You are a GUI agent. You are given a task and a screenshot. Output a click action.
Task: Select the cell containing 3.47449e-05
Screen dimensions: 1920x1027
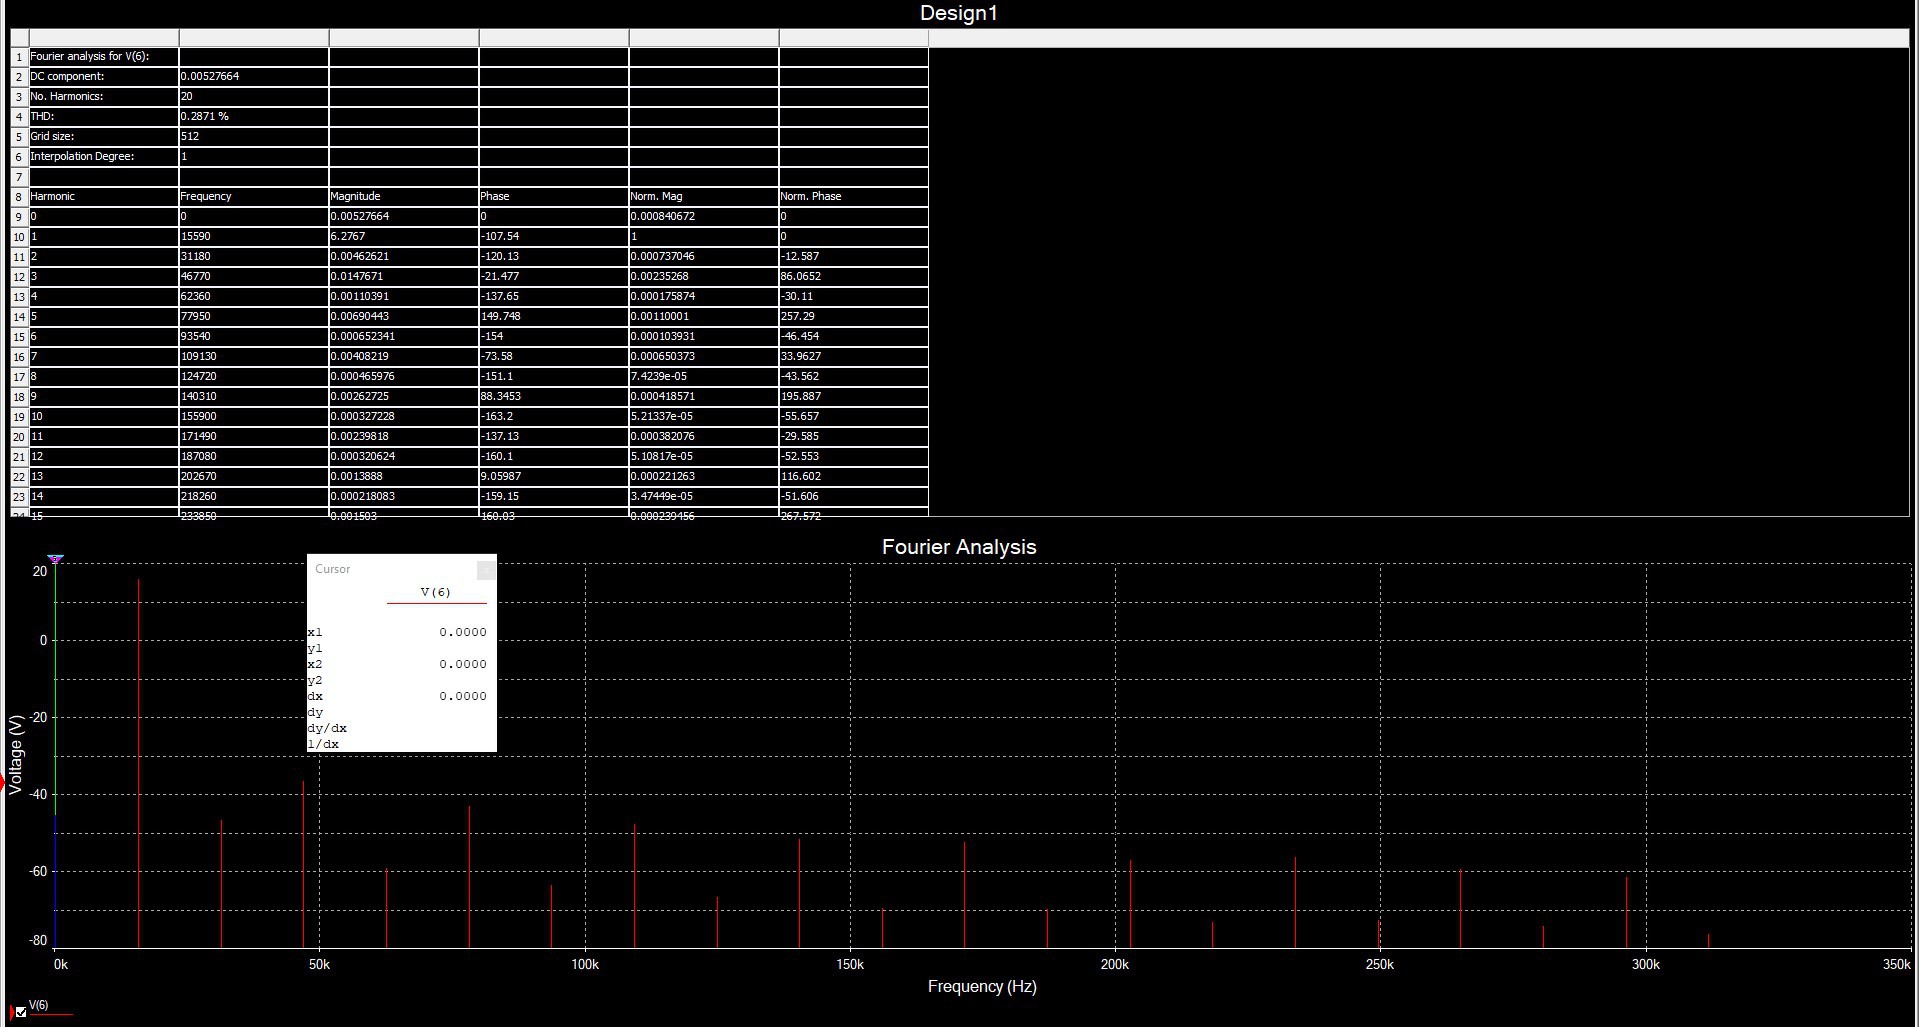704,496
